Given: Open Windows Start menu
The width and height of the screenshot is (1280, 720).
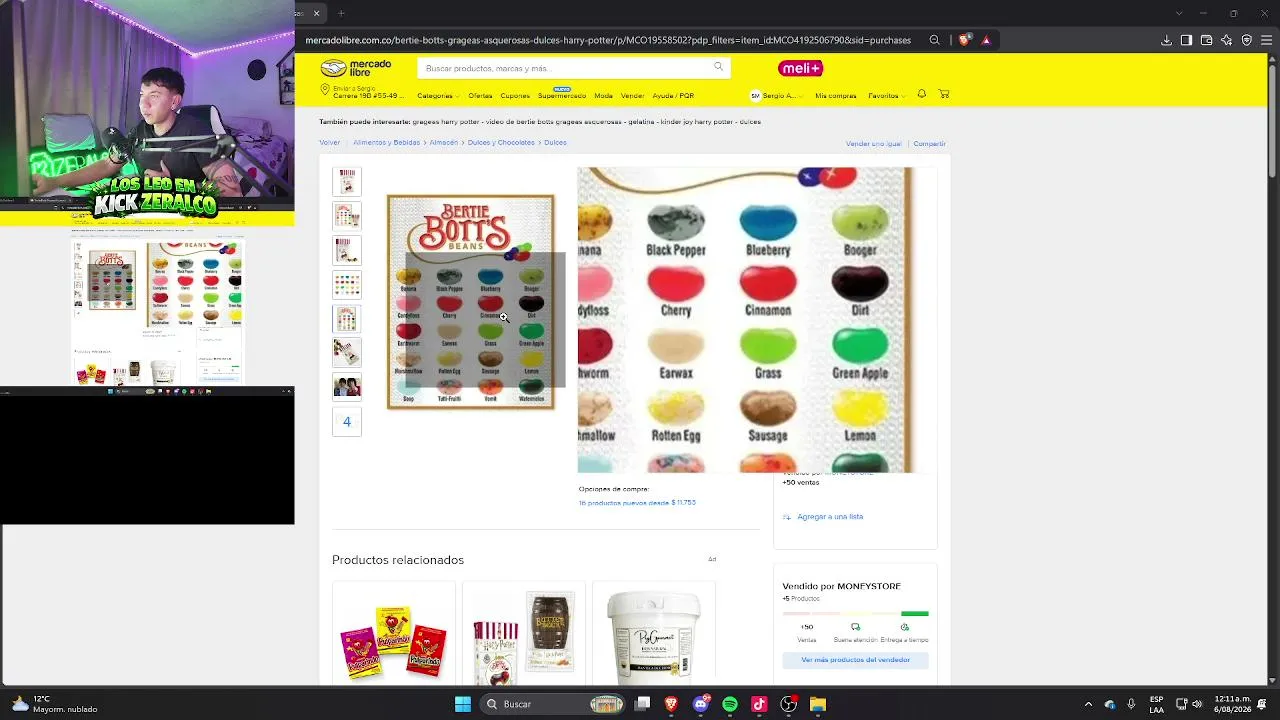Looking at the screenshot, I should [x=463, y=704].
